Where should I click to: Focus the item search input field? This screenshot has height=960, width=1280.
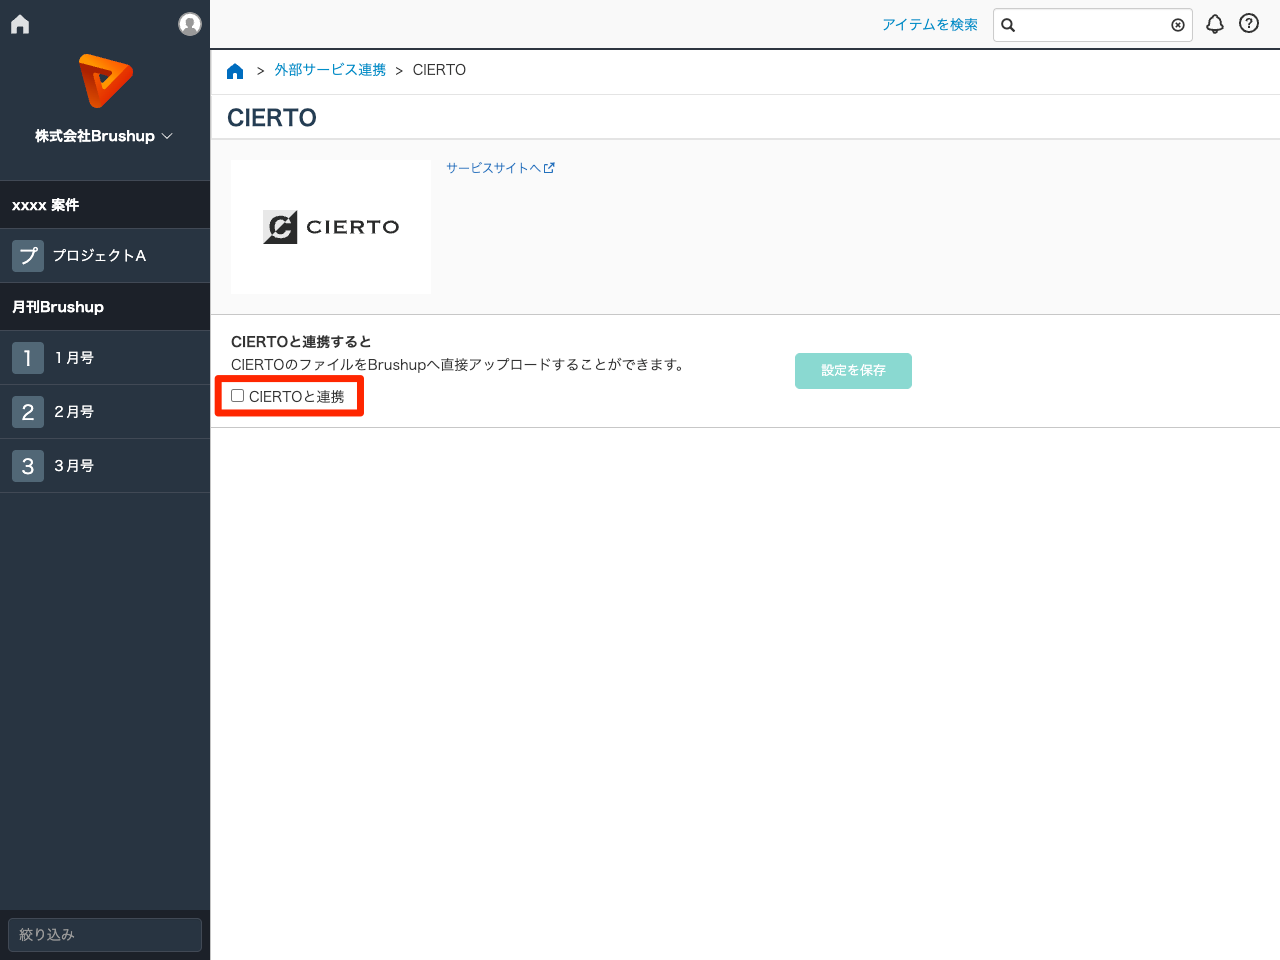coord(1093,25)
